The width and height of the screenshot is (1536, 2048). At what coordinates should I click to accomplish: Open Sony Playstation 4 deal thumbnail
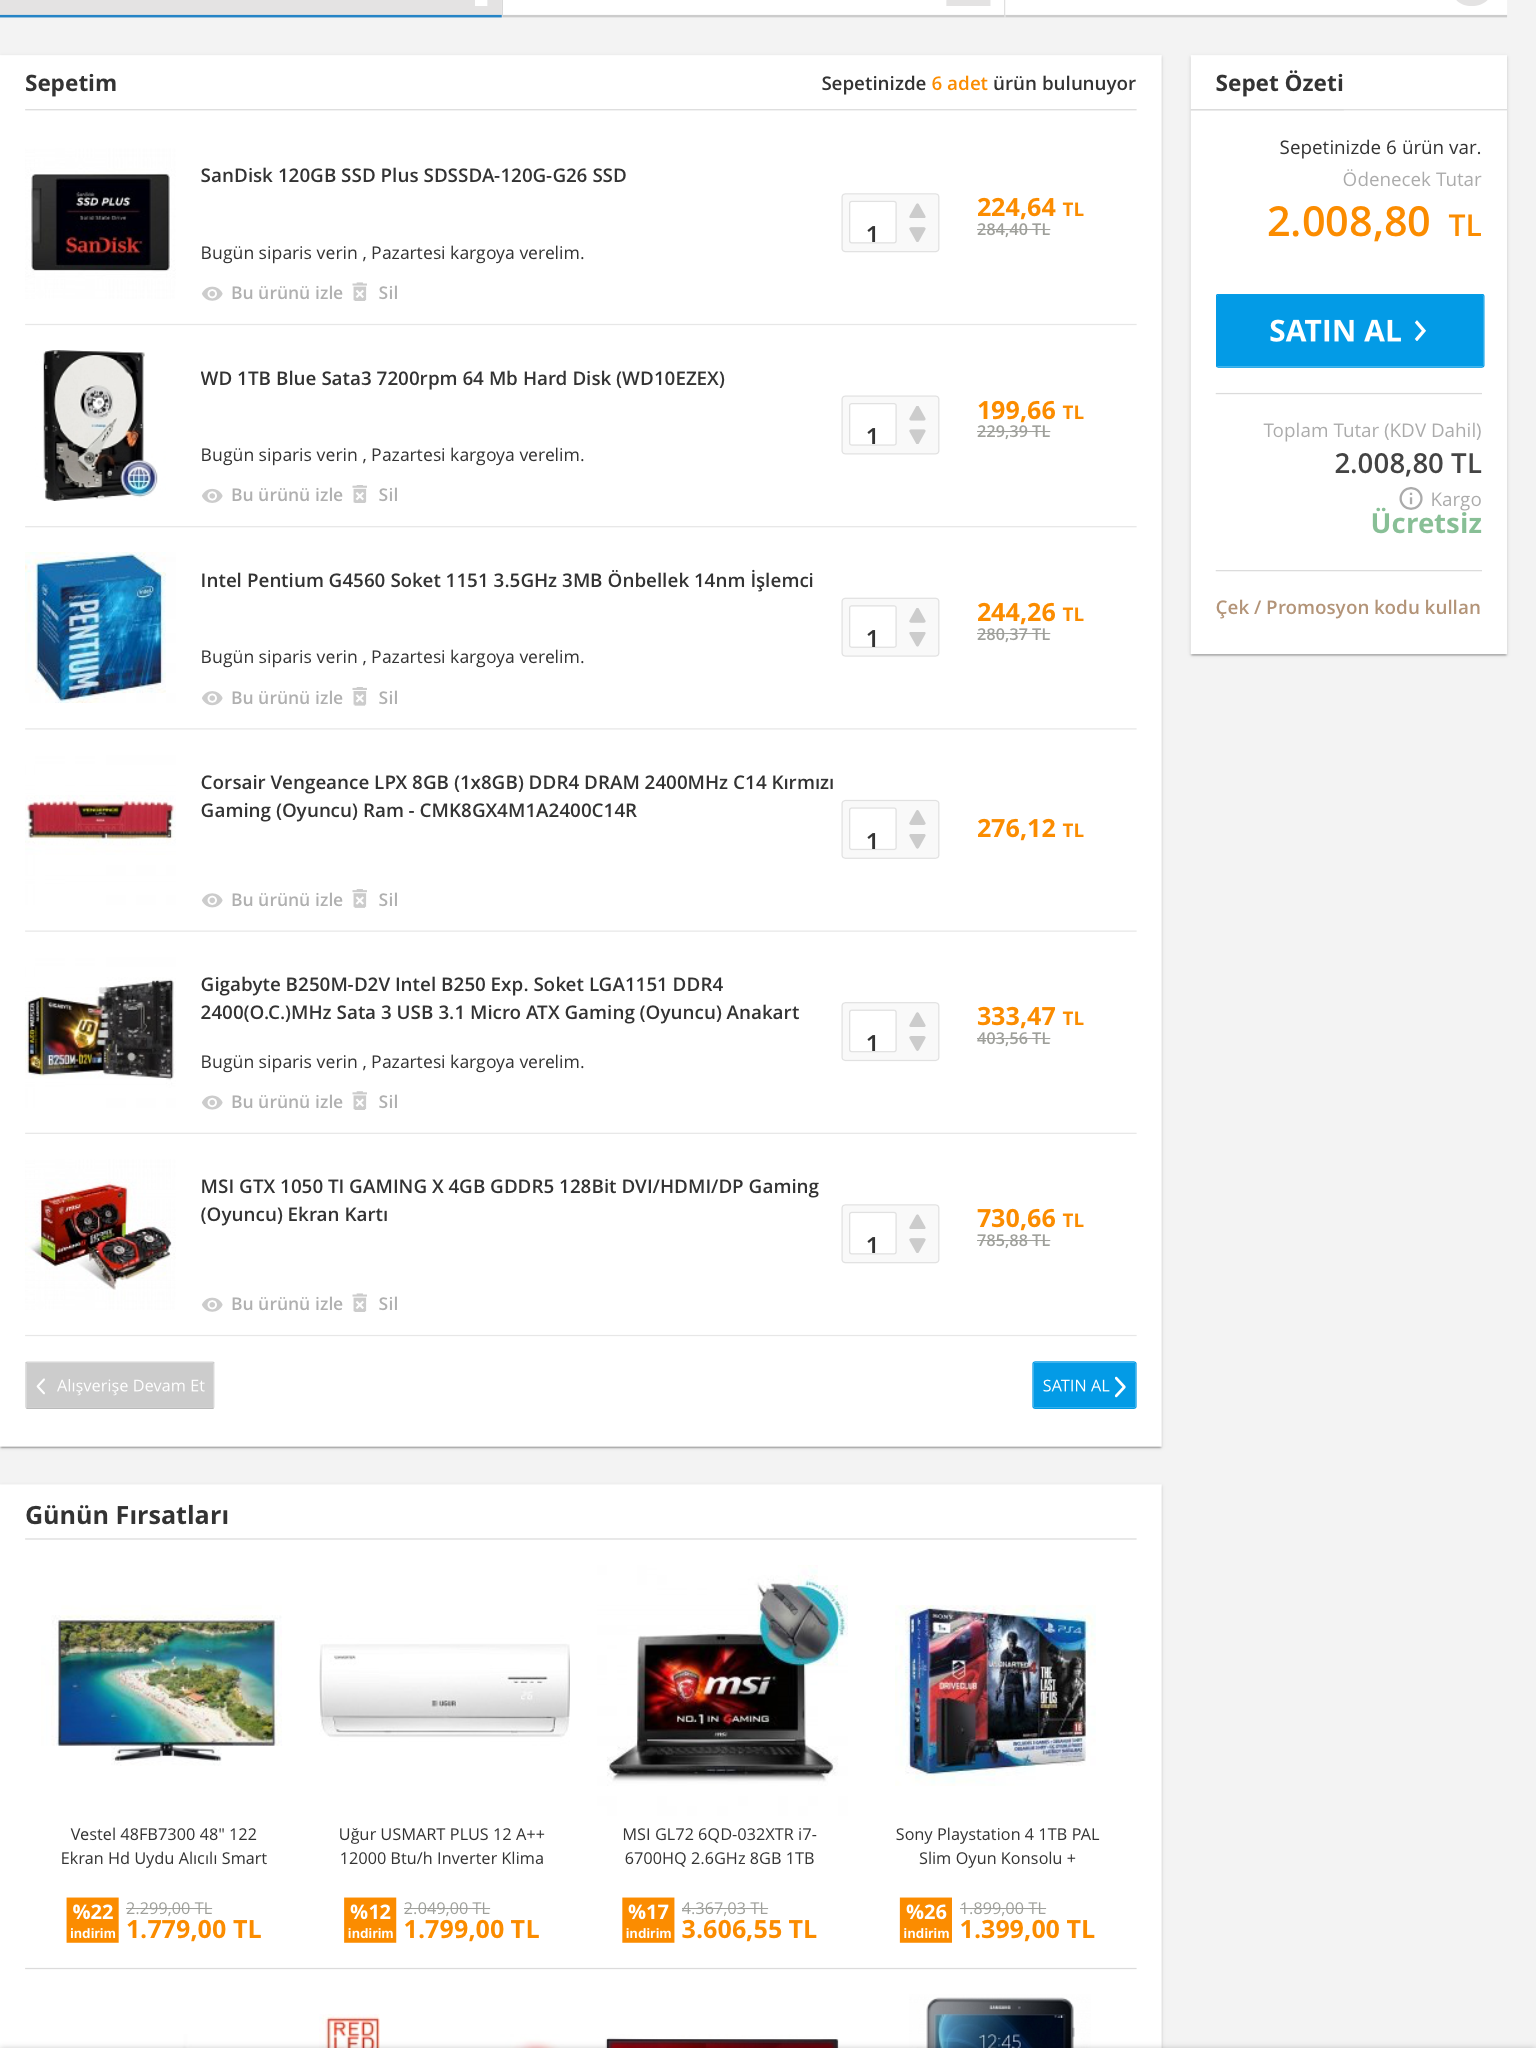click(997, 1690)
